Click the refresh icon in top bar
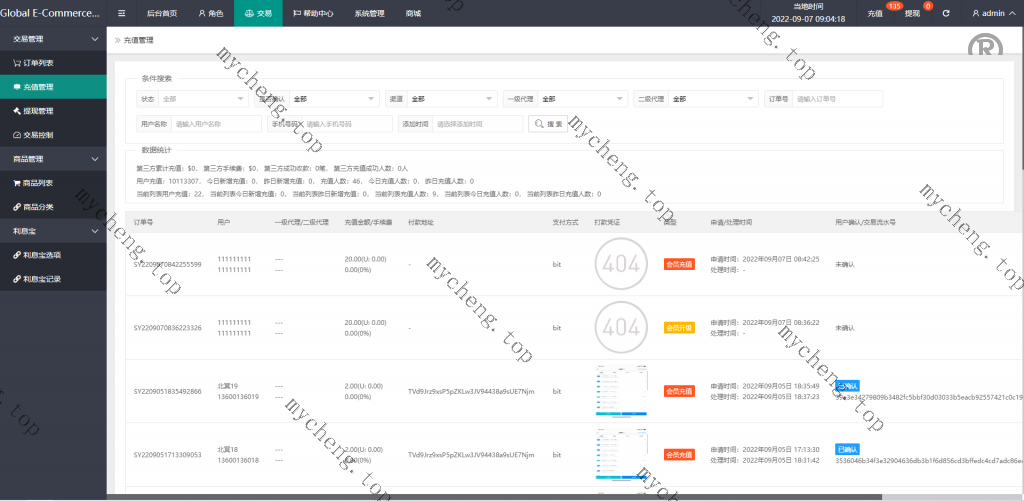This screenshot has width=1024, height=501. click(946, 14)
